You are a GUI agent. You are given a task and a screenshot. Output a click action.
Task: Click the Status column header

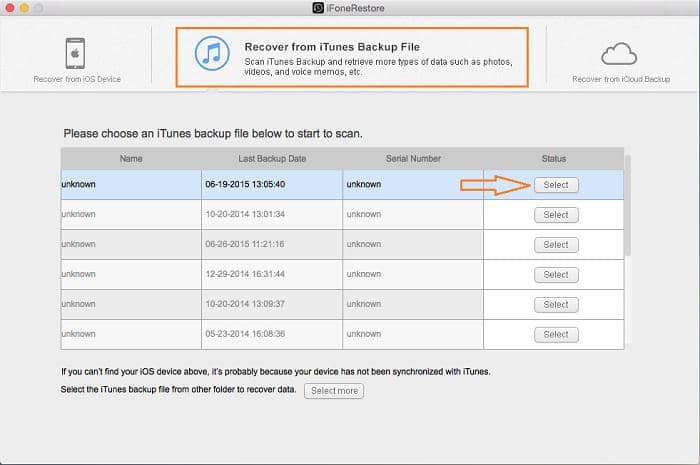pyautogui.click(x=554, y=158)
